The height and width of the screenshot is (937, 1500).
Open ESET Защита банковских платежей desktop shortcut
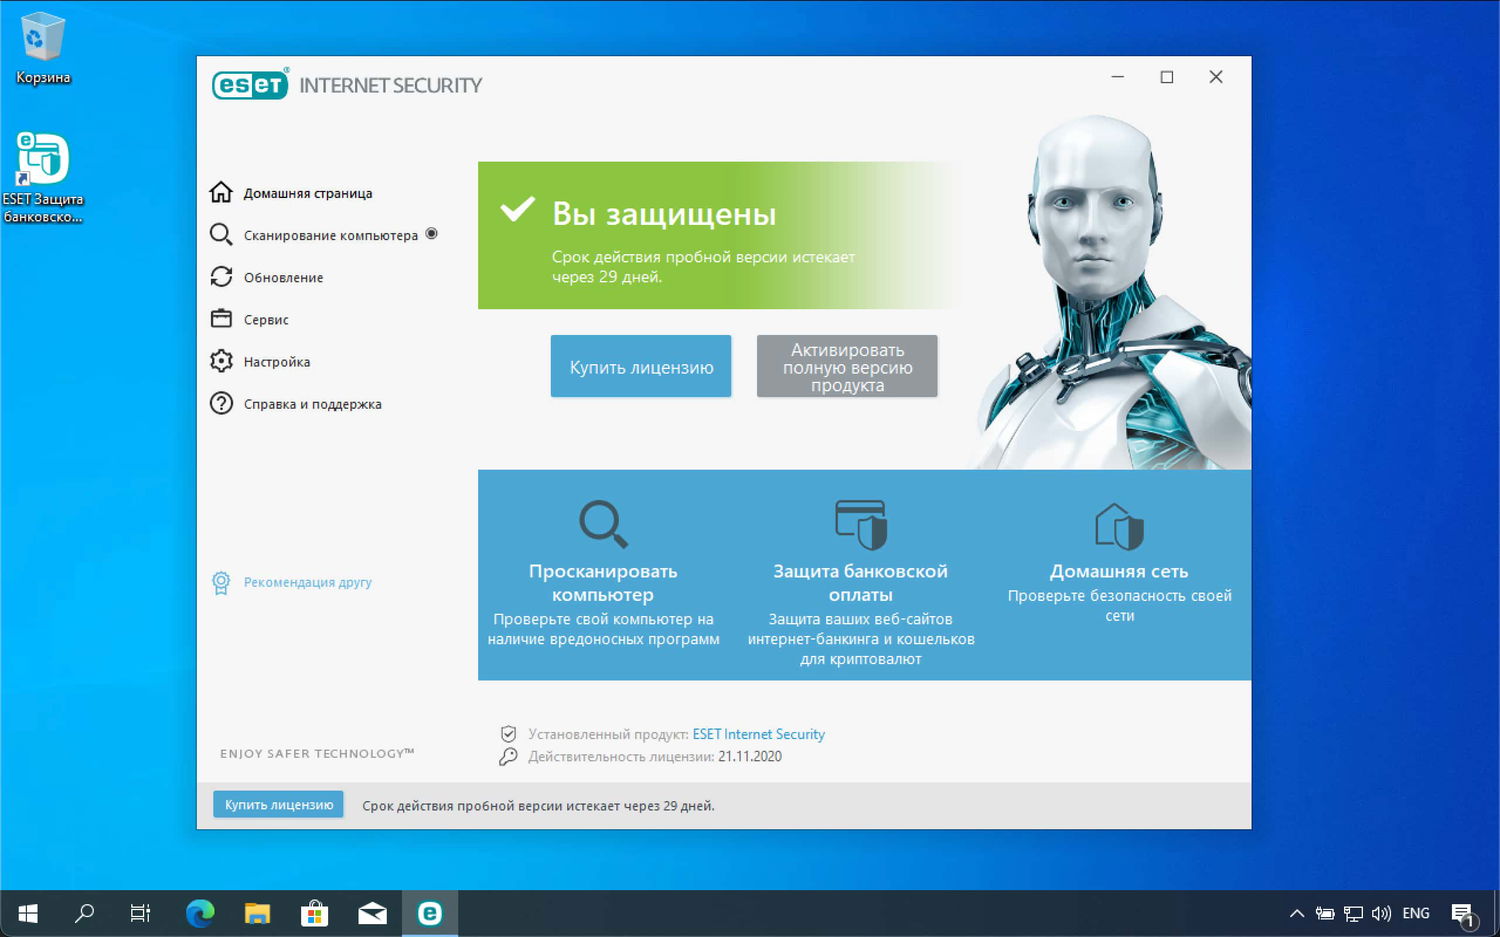pos(42,160)
